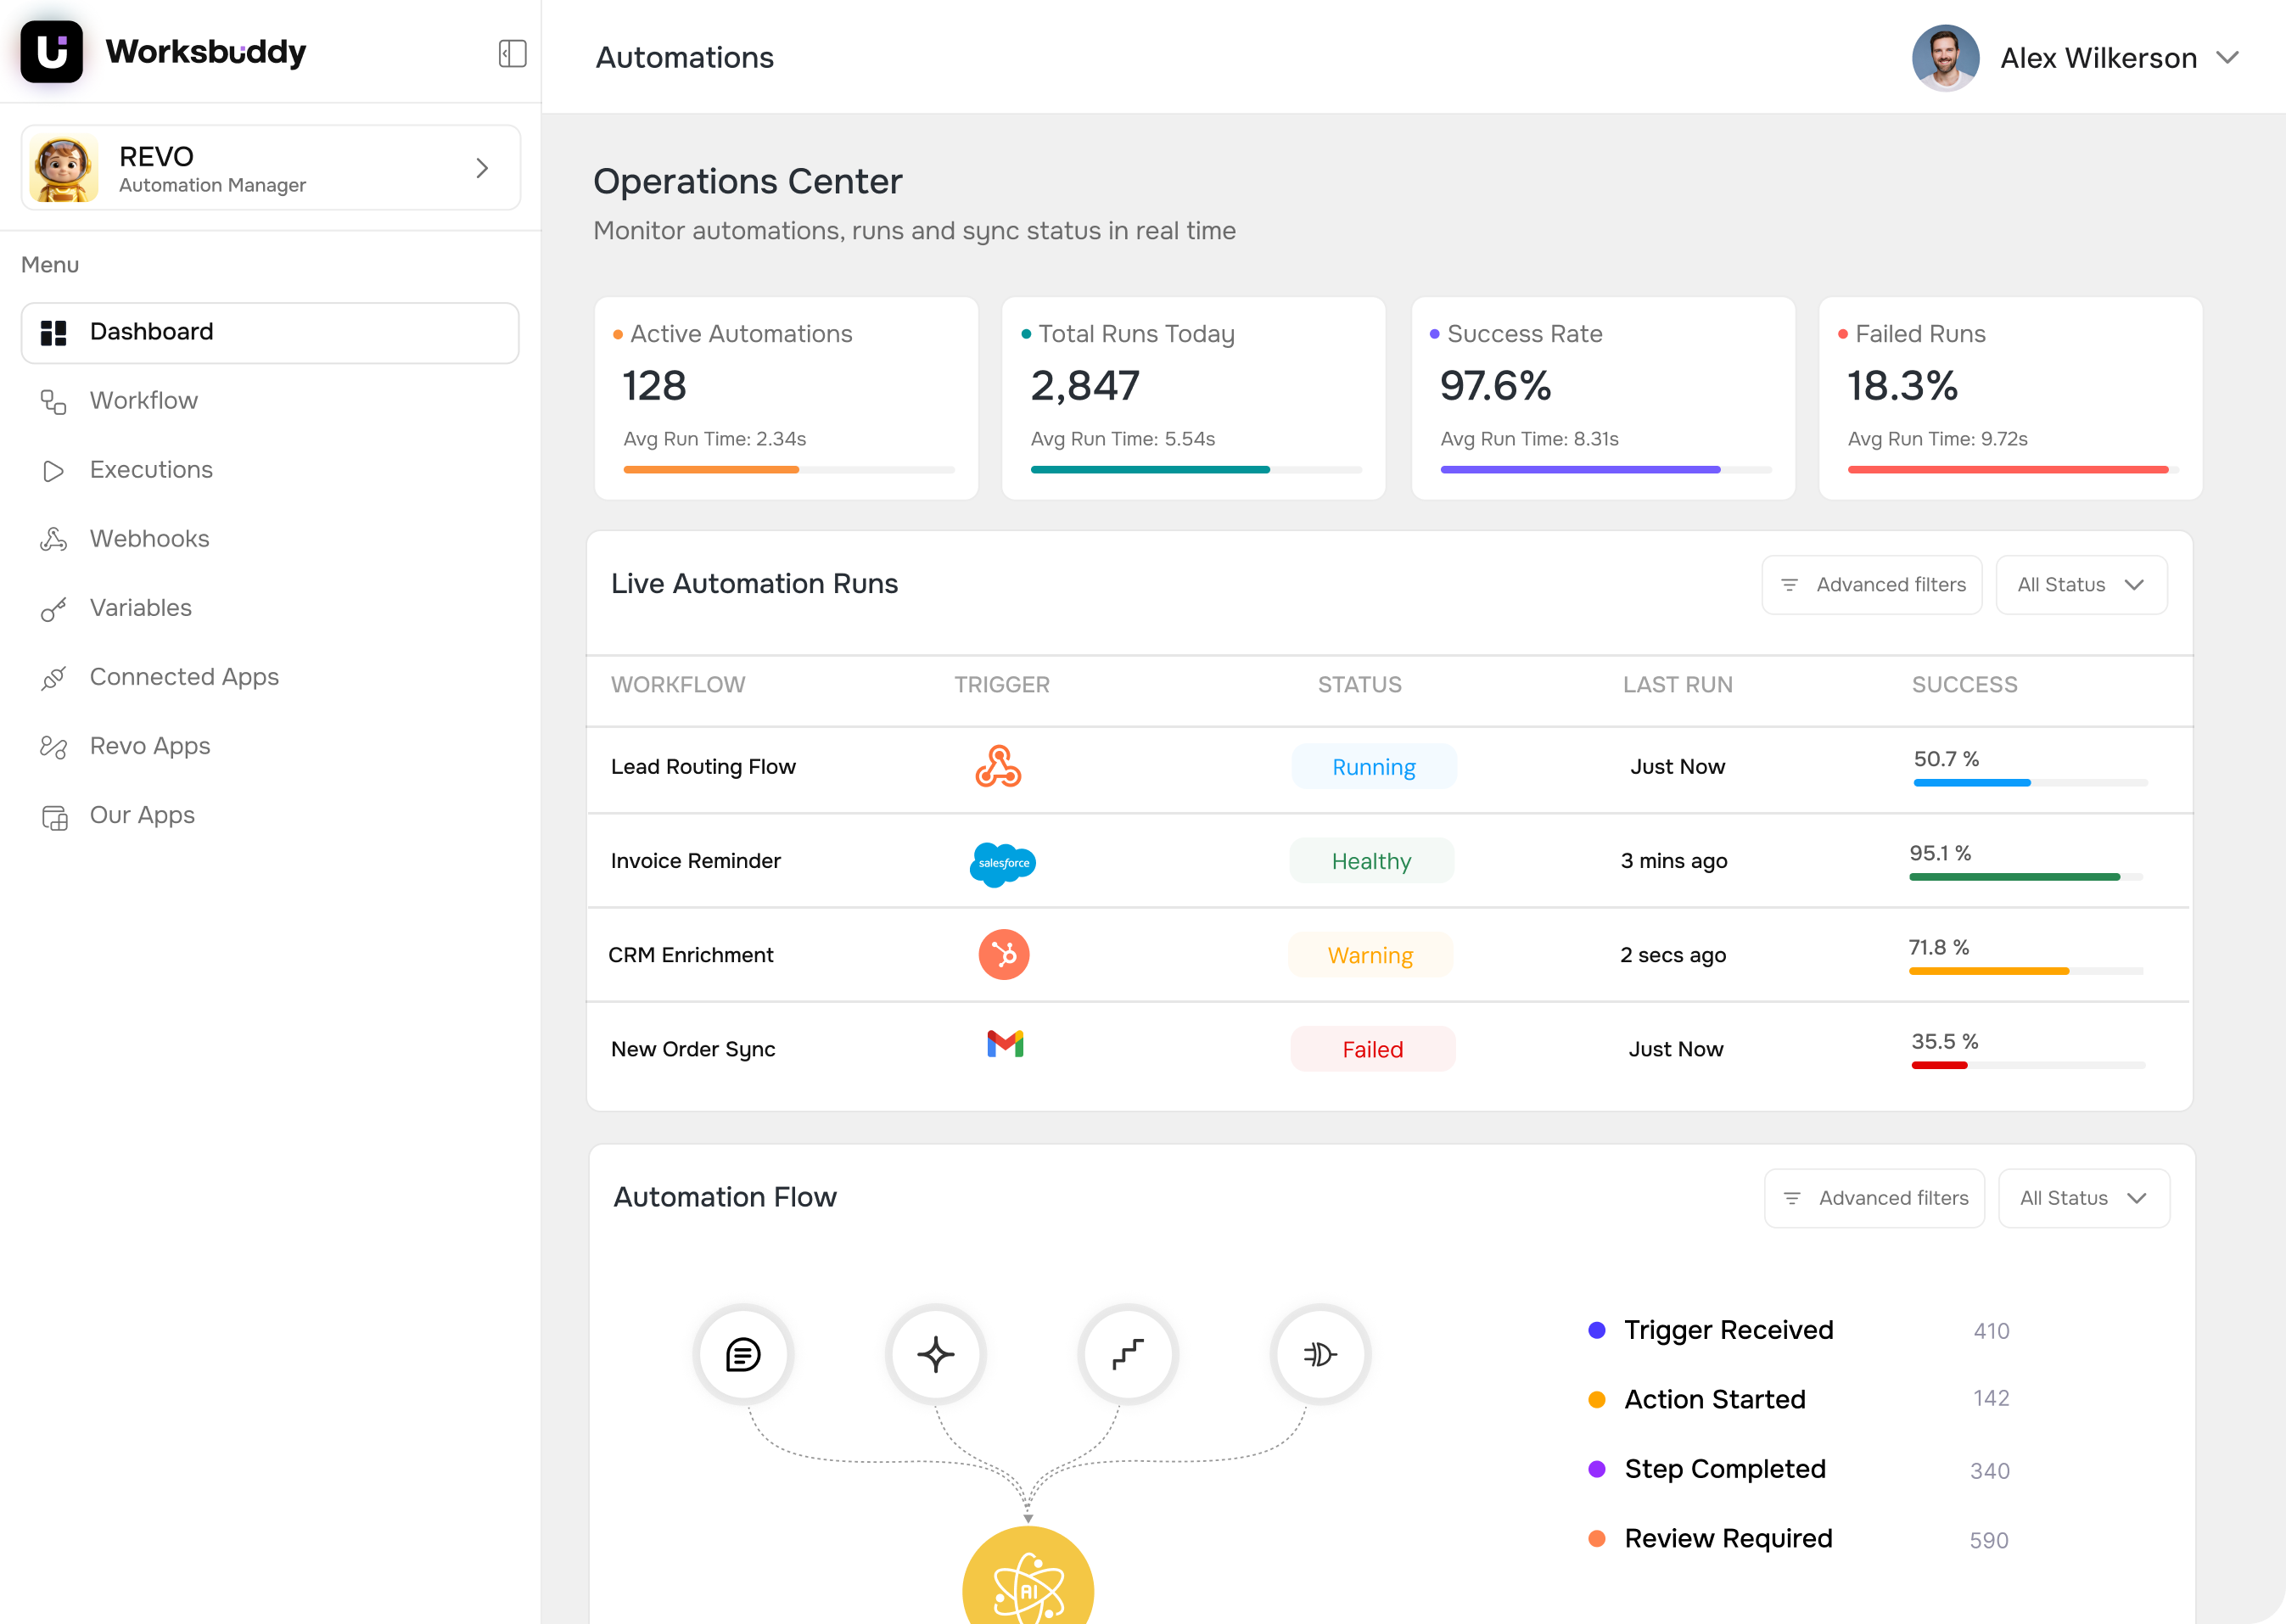
Task: Click the TRIGGER column header
Action: coord(1002,685)
